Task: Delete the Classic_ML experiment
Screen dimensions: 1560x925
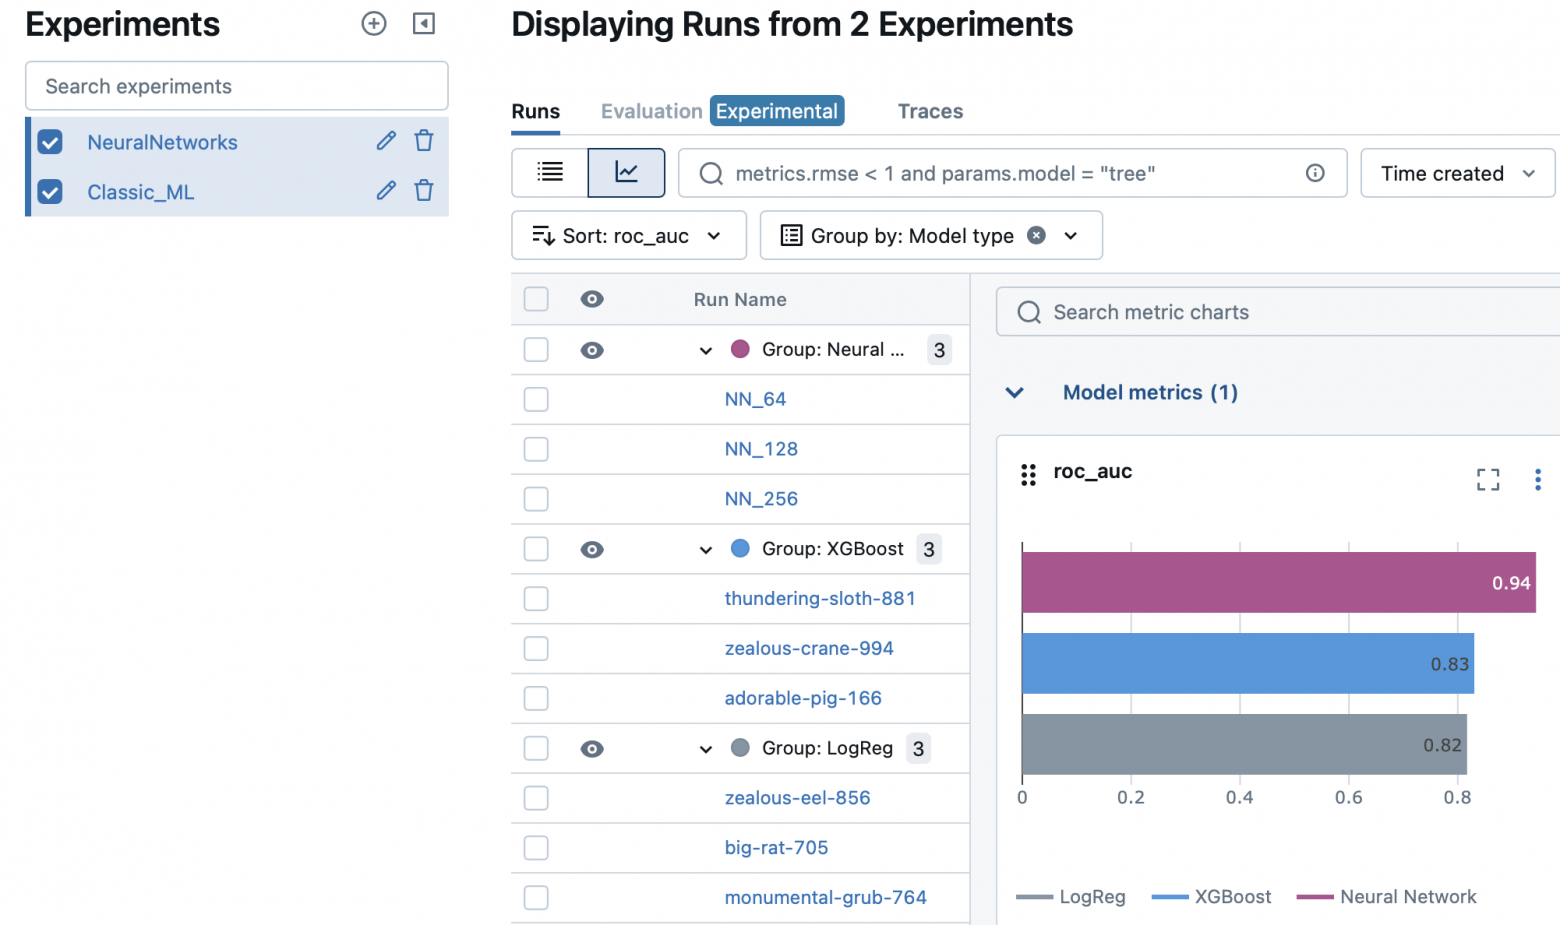Action: [424, 191]
